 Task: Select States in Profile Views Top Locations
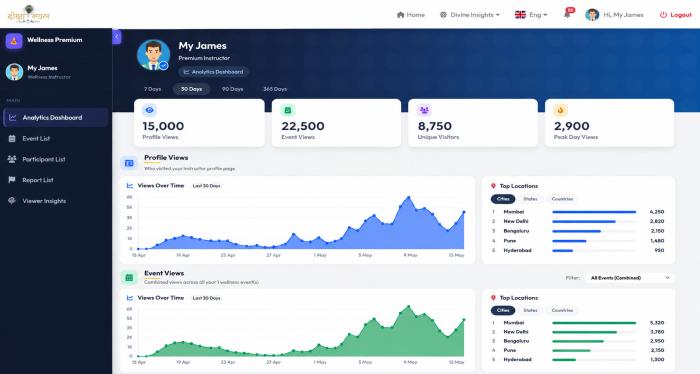530,199
